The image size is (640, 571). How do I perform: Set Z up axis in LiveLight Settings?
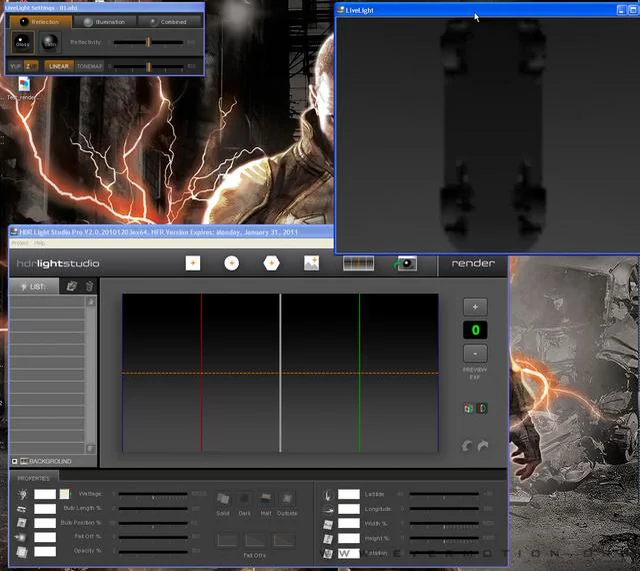tap(31, 66)
